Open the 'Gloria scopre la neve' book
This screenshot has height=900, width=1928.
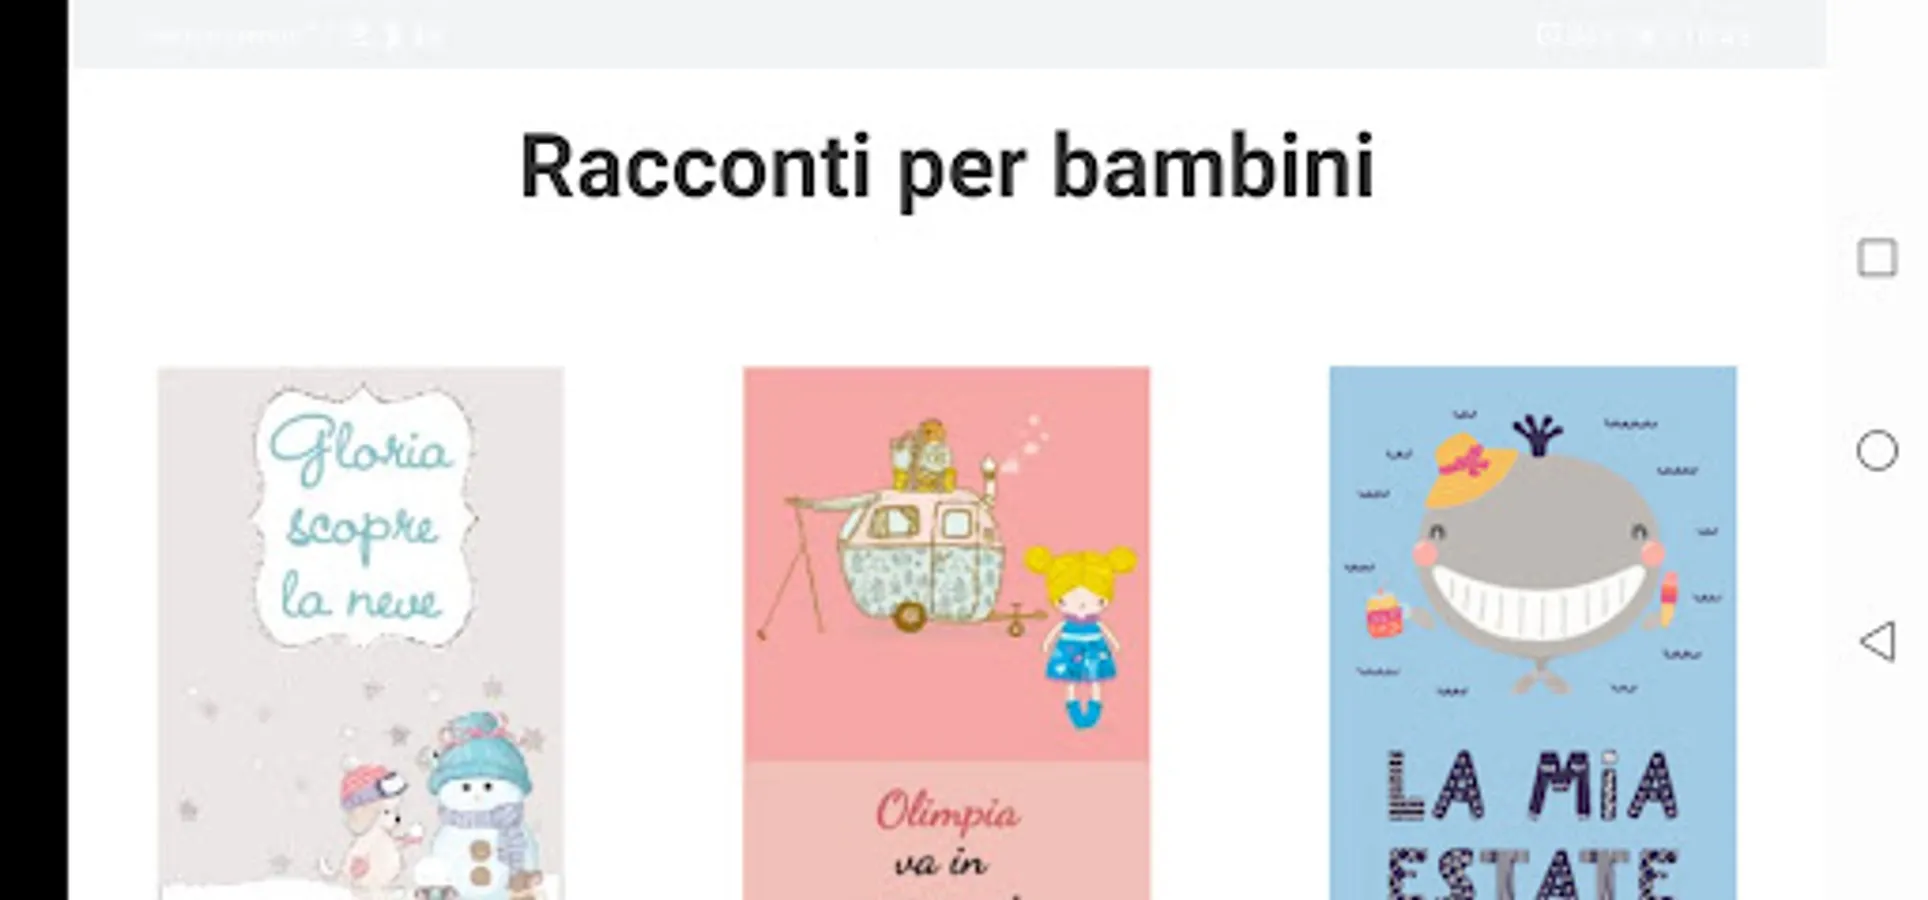(x=361, y=633)
